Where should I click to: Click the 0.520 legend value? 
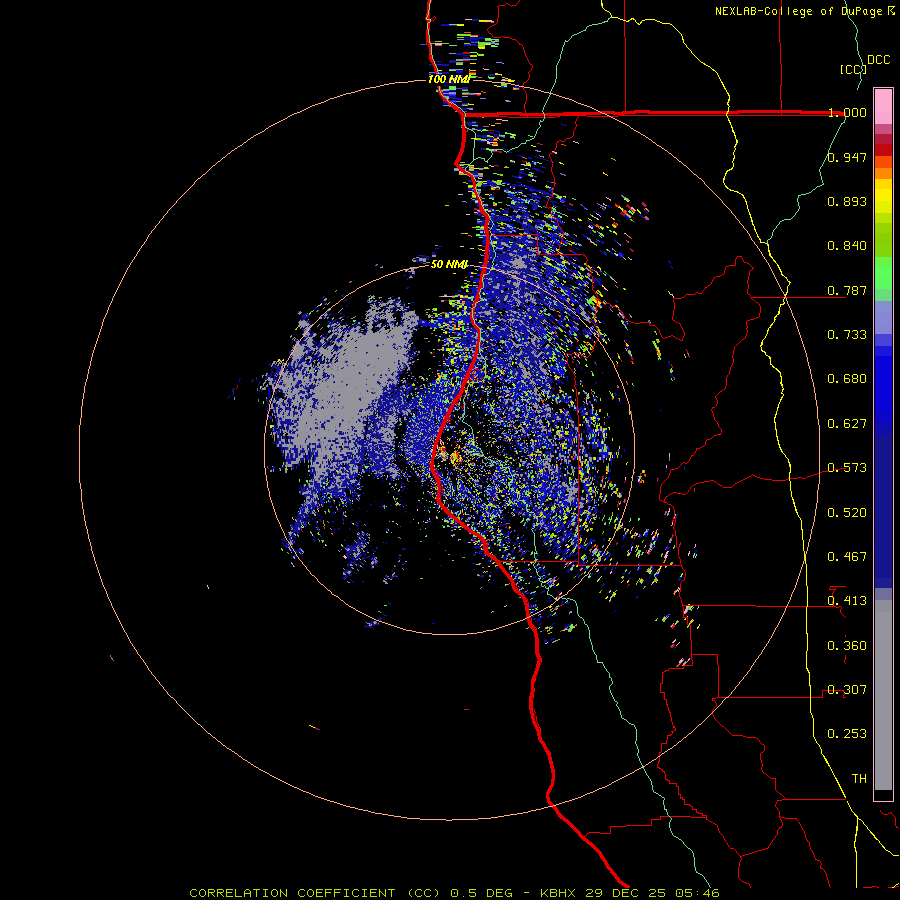(x=847, y=513)
